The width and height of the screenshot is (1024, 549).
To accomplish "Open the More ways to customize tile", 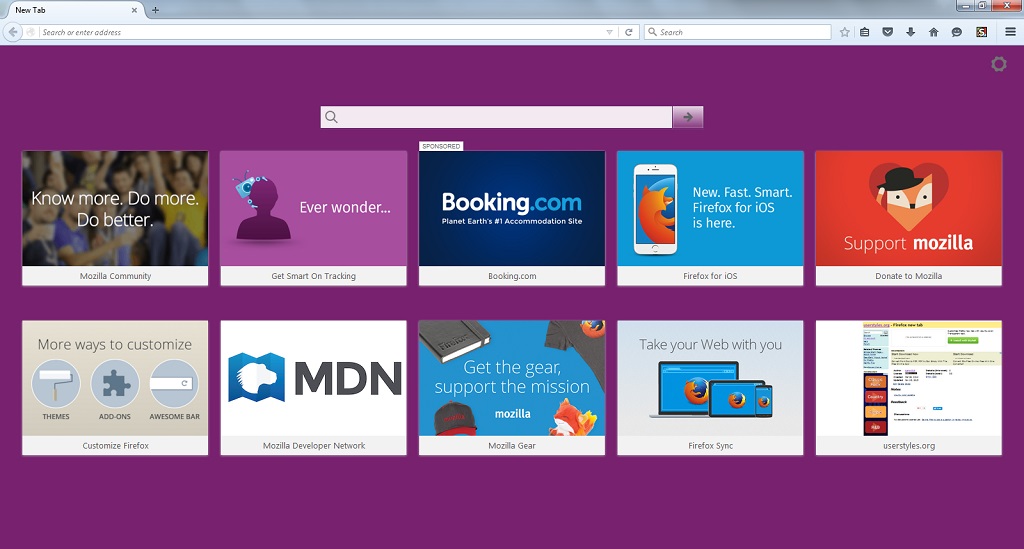I will pyautogui.click(x=115, y=378).
